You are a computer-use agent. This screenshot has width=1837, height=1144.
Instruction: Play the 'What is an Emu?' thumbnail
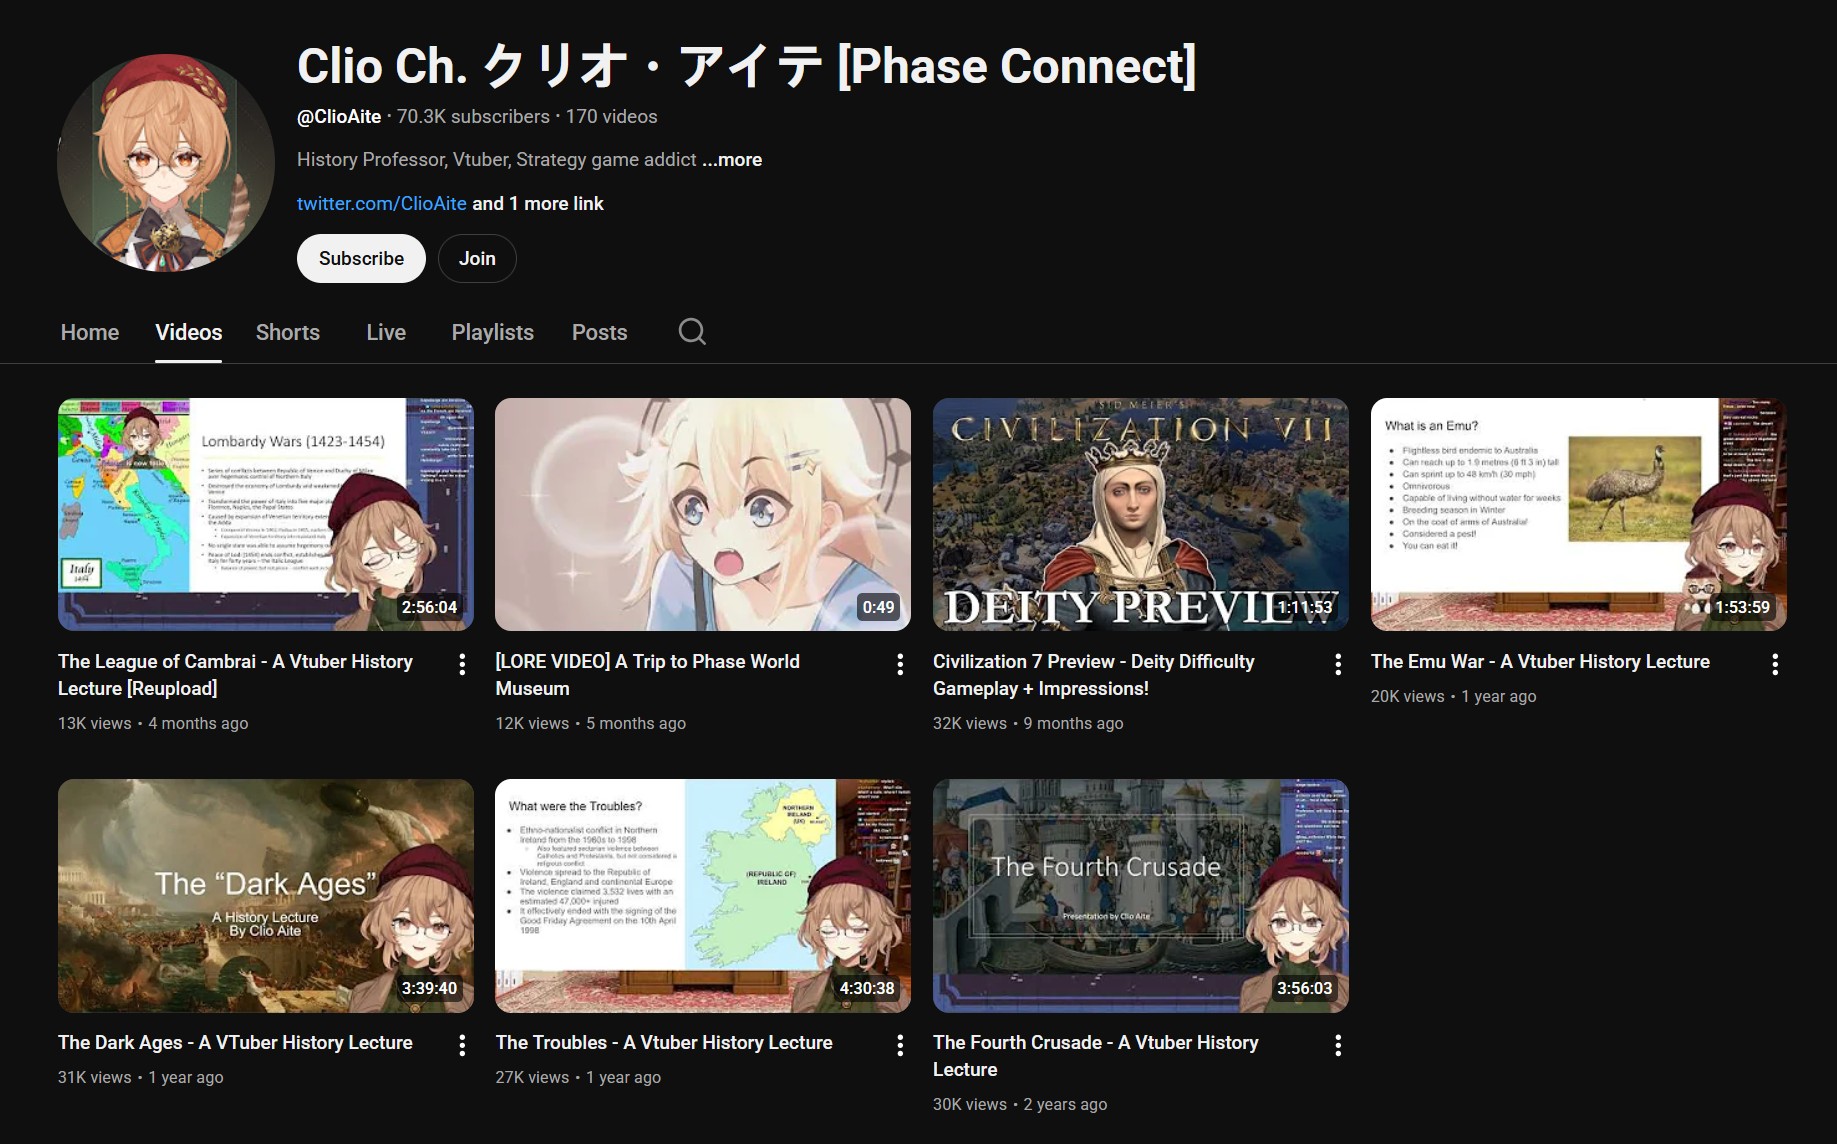pyautogui.click(x=1579, y=514)
